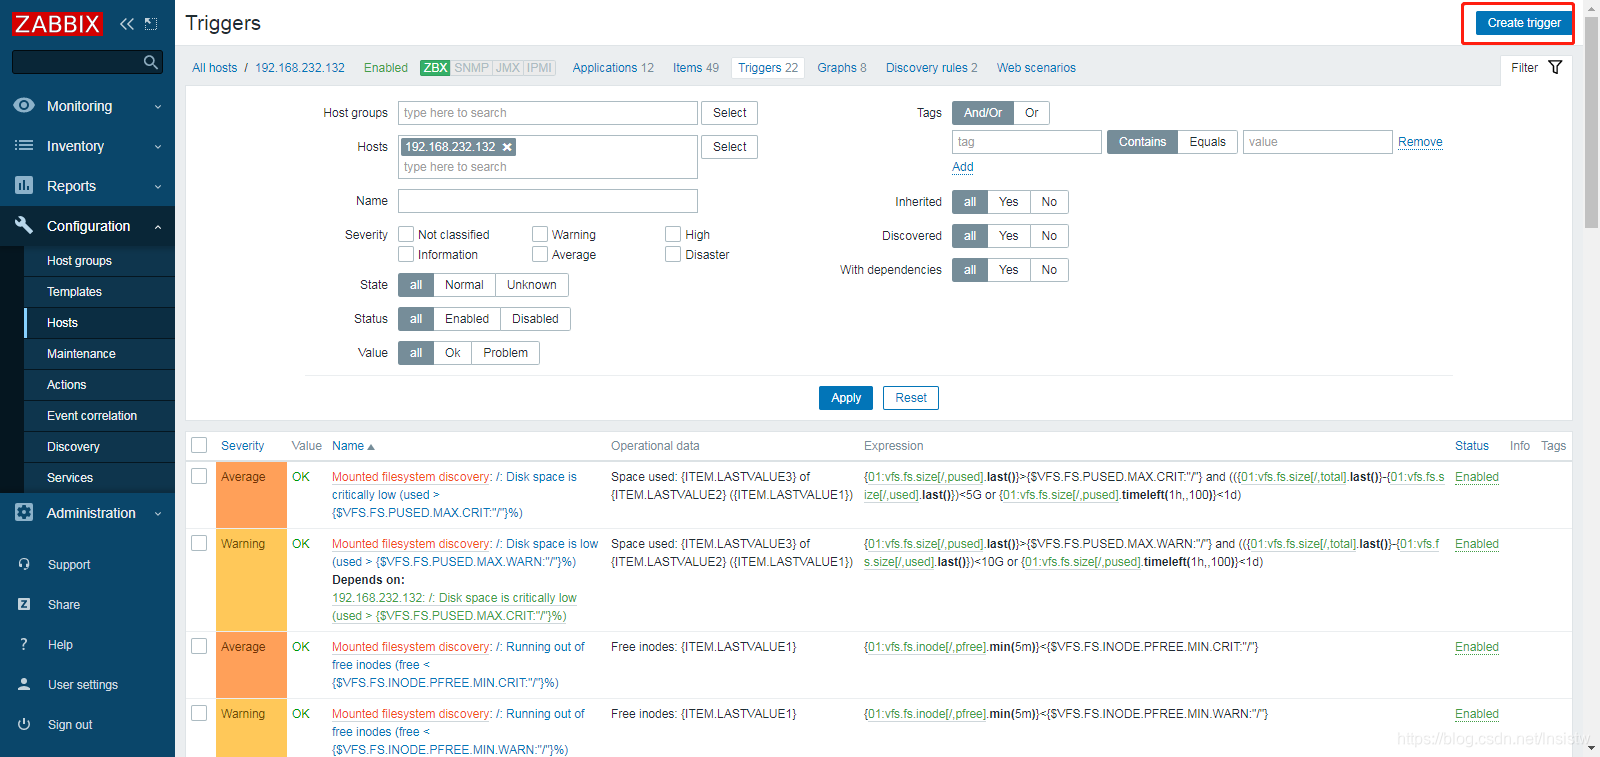Expand the Reports menu chevron
Viewport: 1600px width, 757px height.
158,186
